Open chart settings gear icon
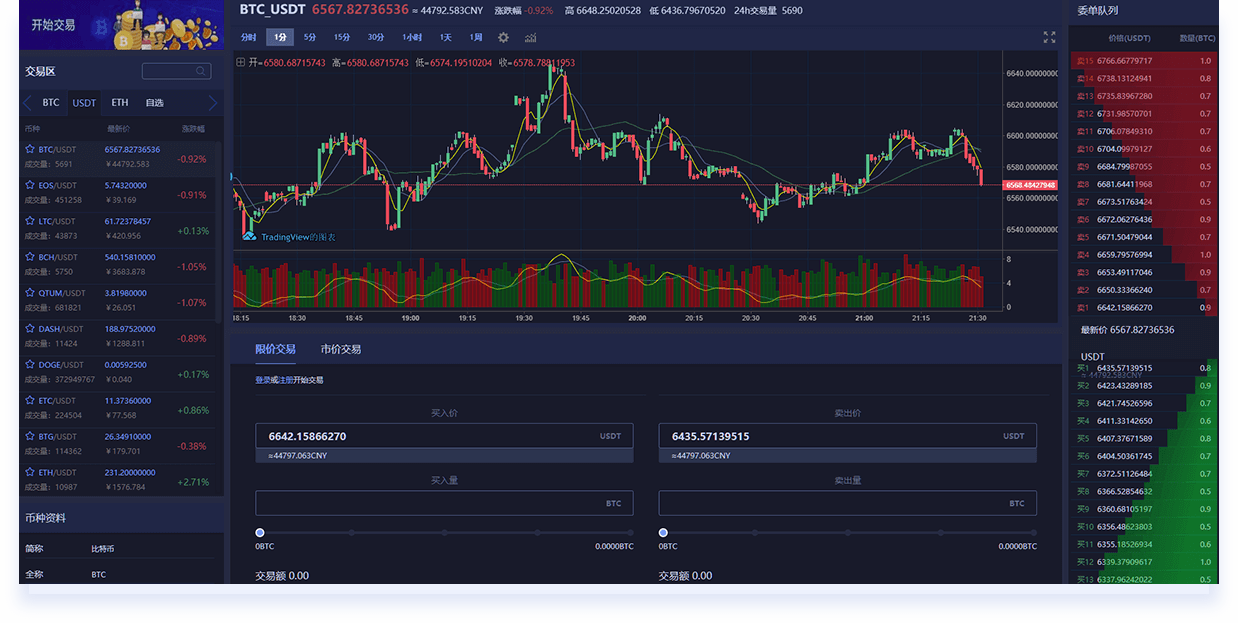This screenshot has width=1238, height=623. [x=503, y=38]
